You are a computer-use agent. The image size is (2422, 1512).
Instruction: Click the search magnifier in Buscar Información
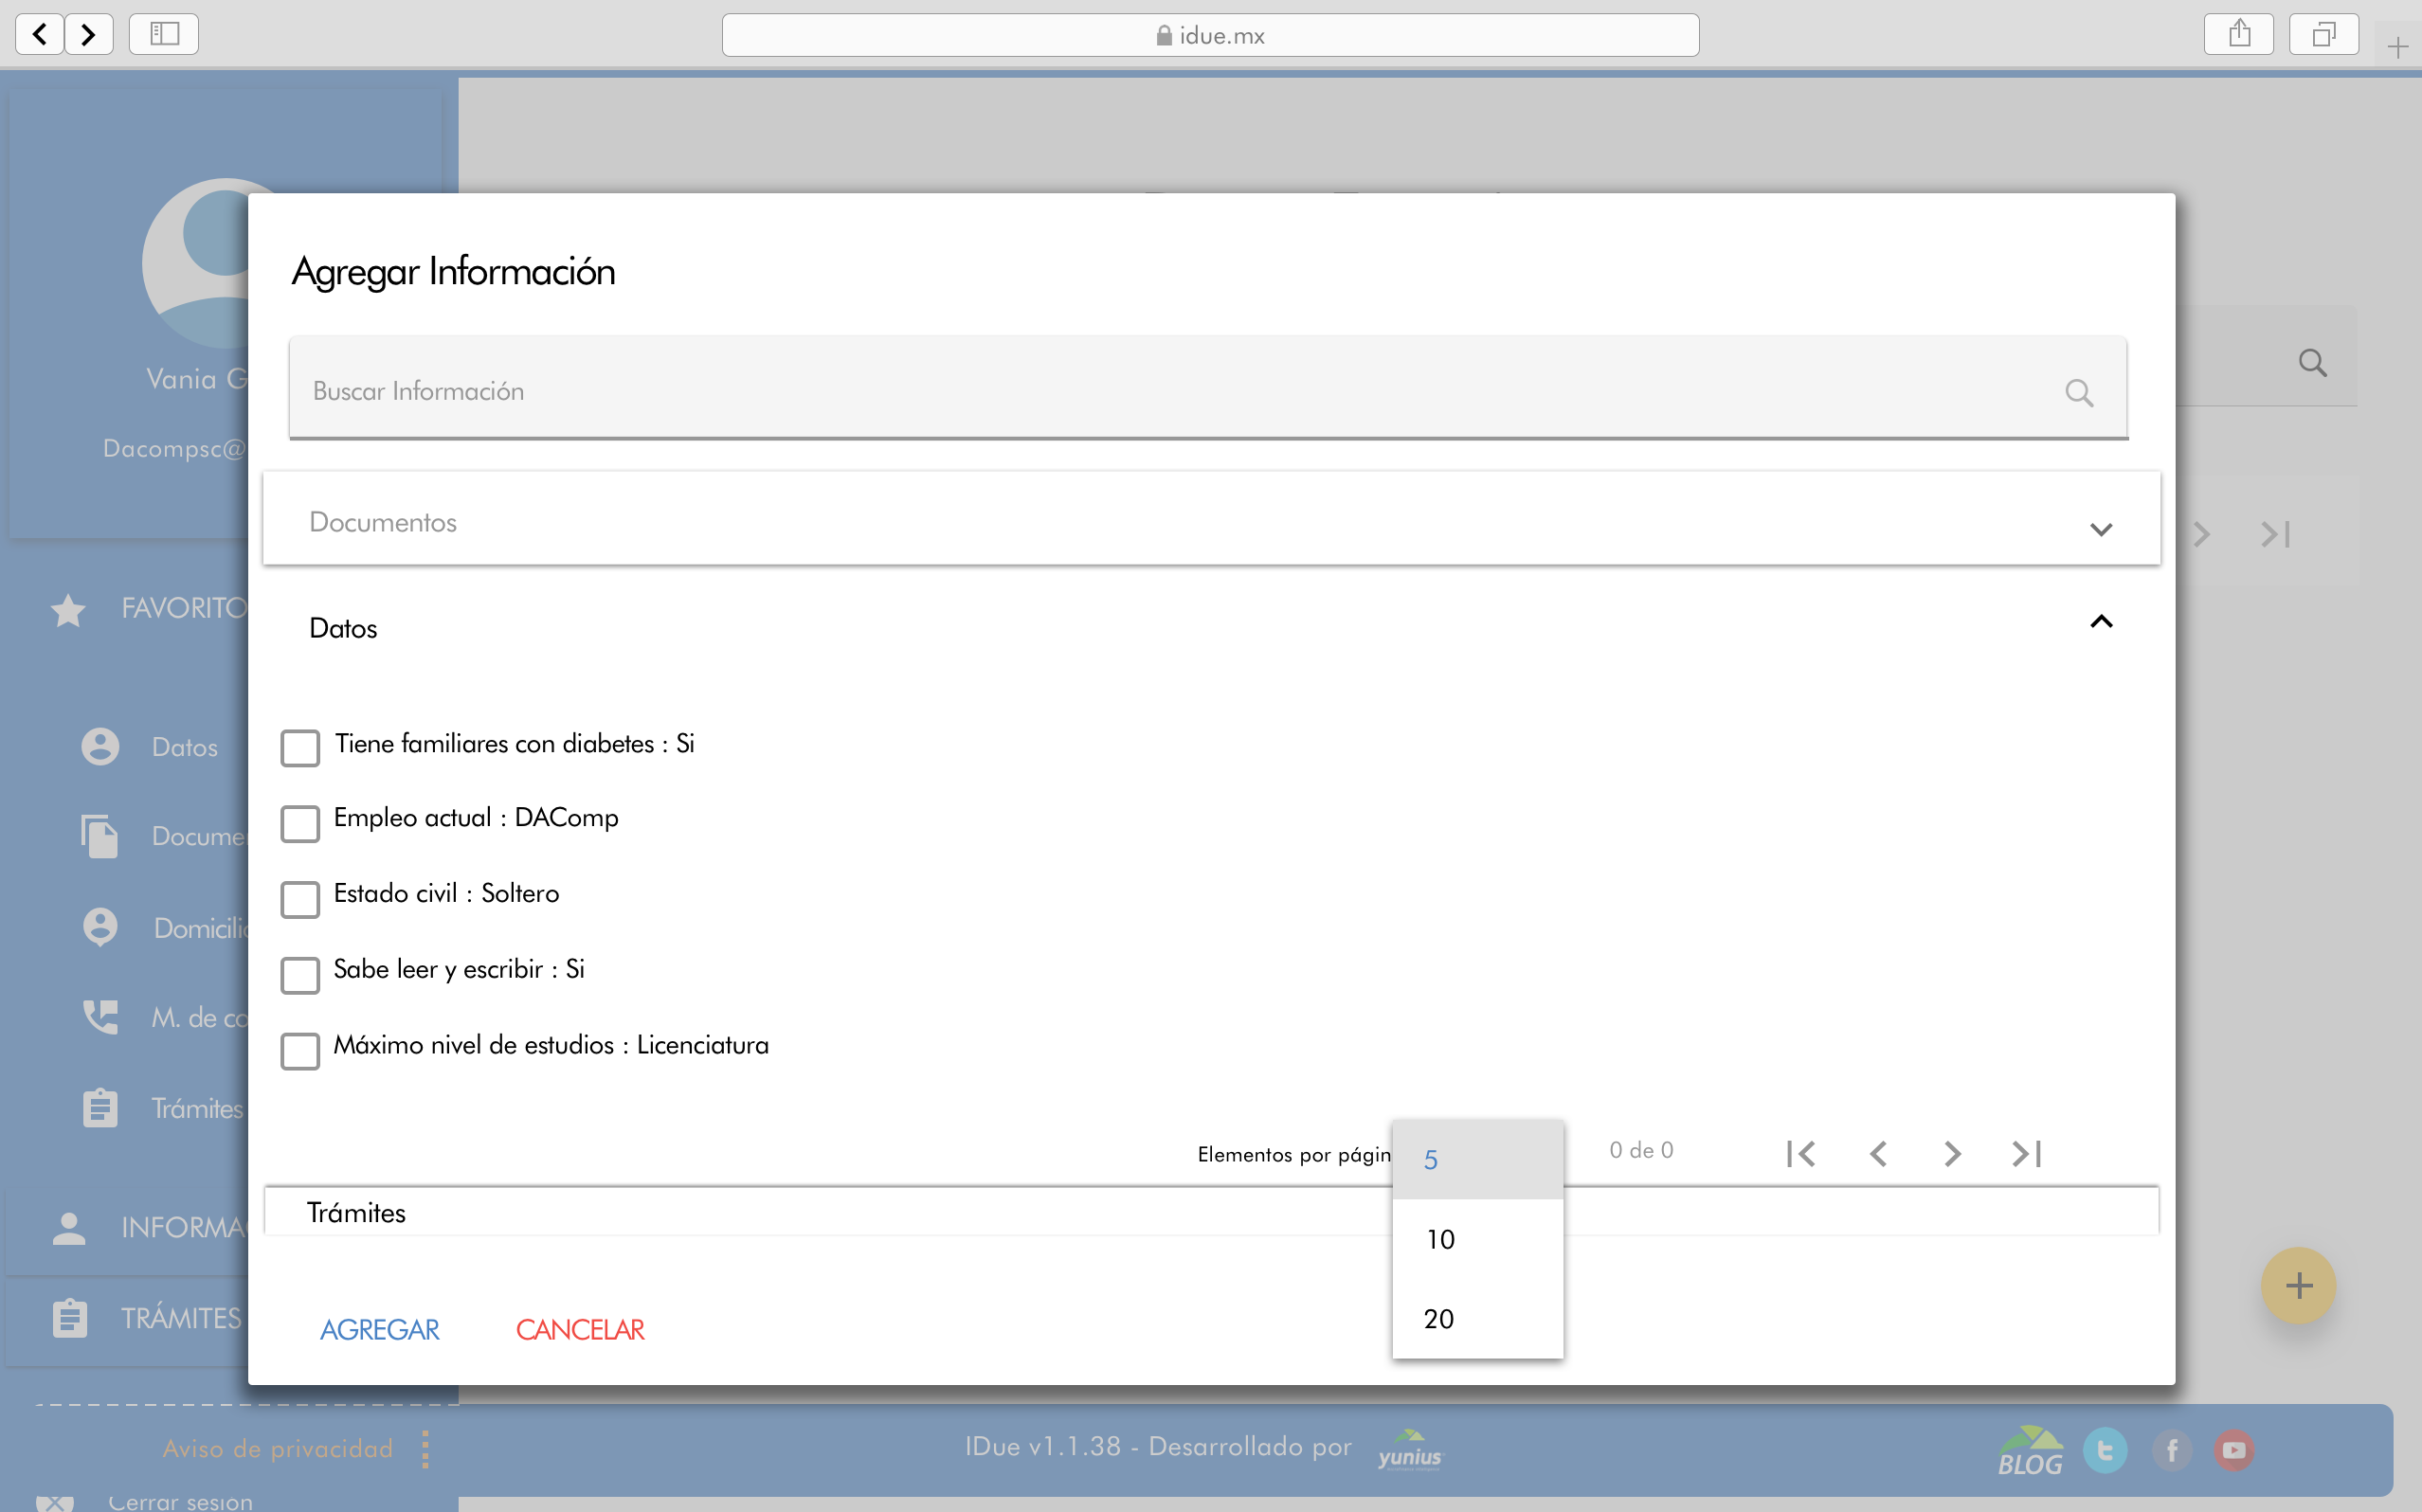pos(2079,392)
